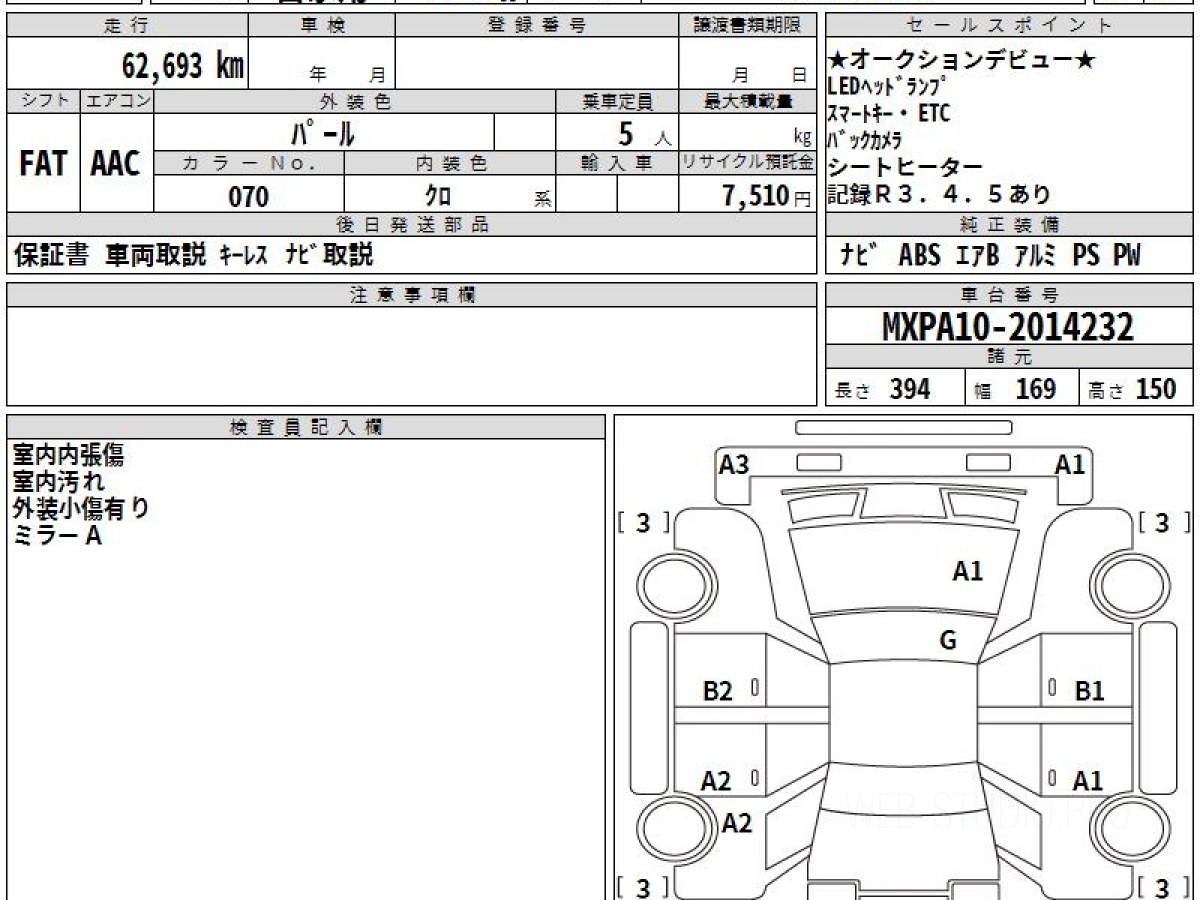Click the 注意事項欄 header
Viewport: 1200px width, 900px height.
click(411, 295)
